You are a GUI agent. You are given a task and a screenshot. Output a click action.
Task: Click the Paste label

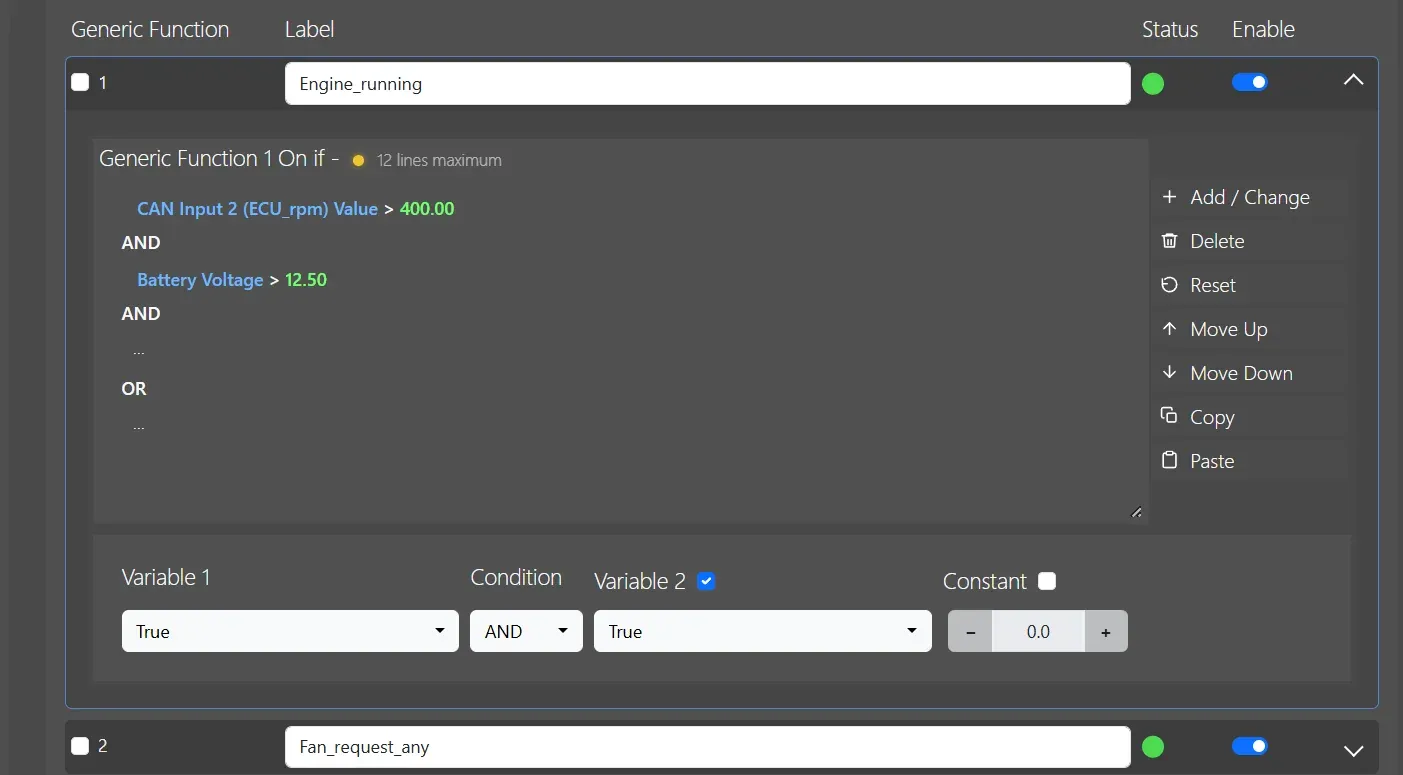coord(1212,461)
